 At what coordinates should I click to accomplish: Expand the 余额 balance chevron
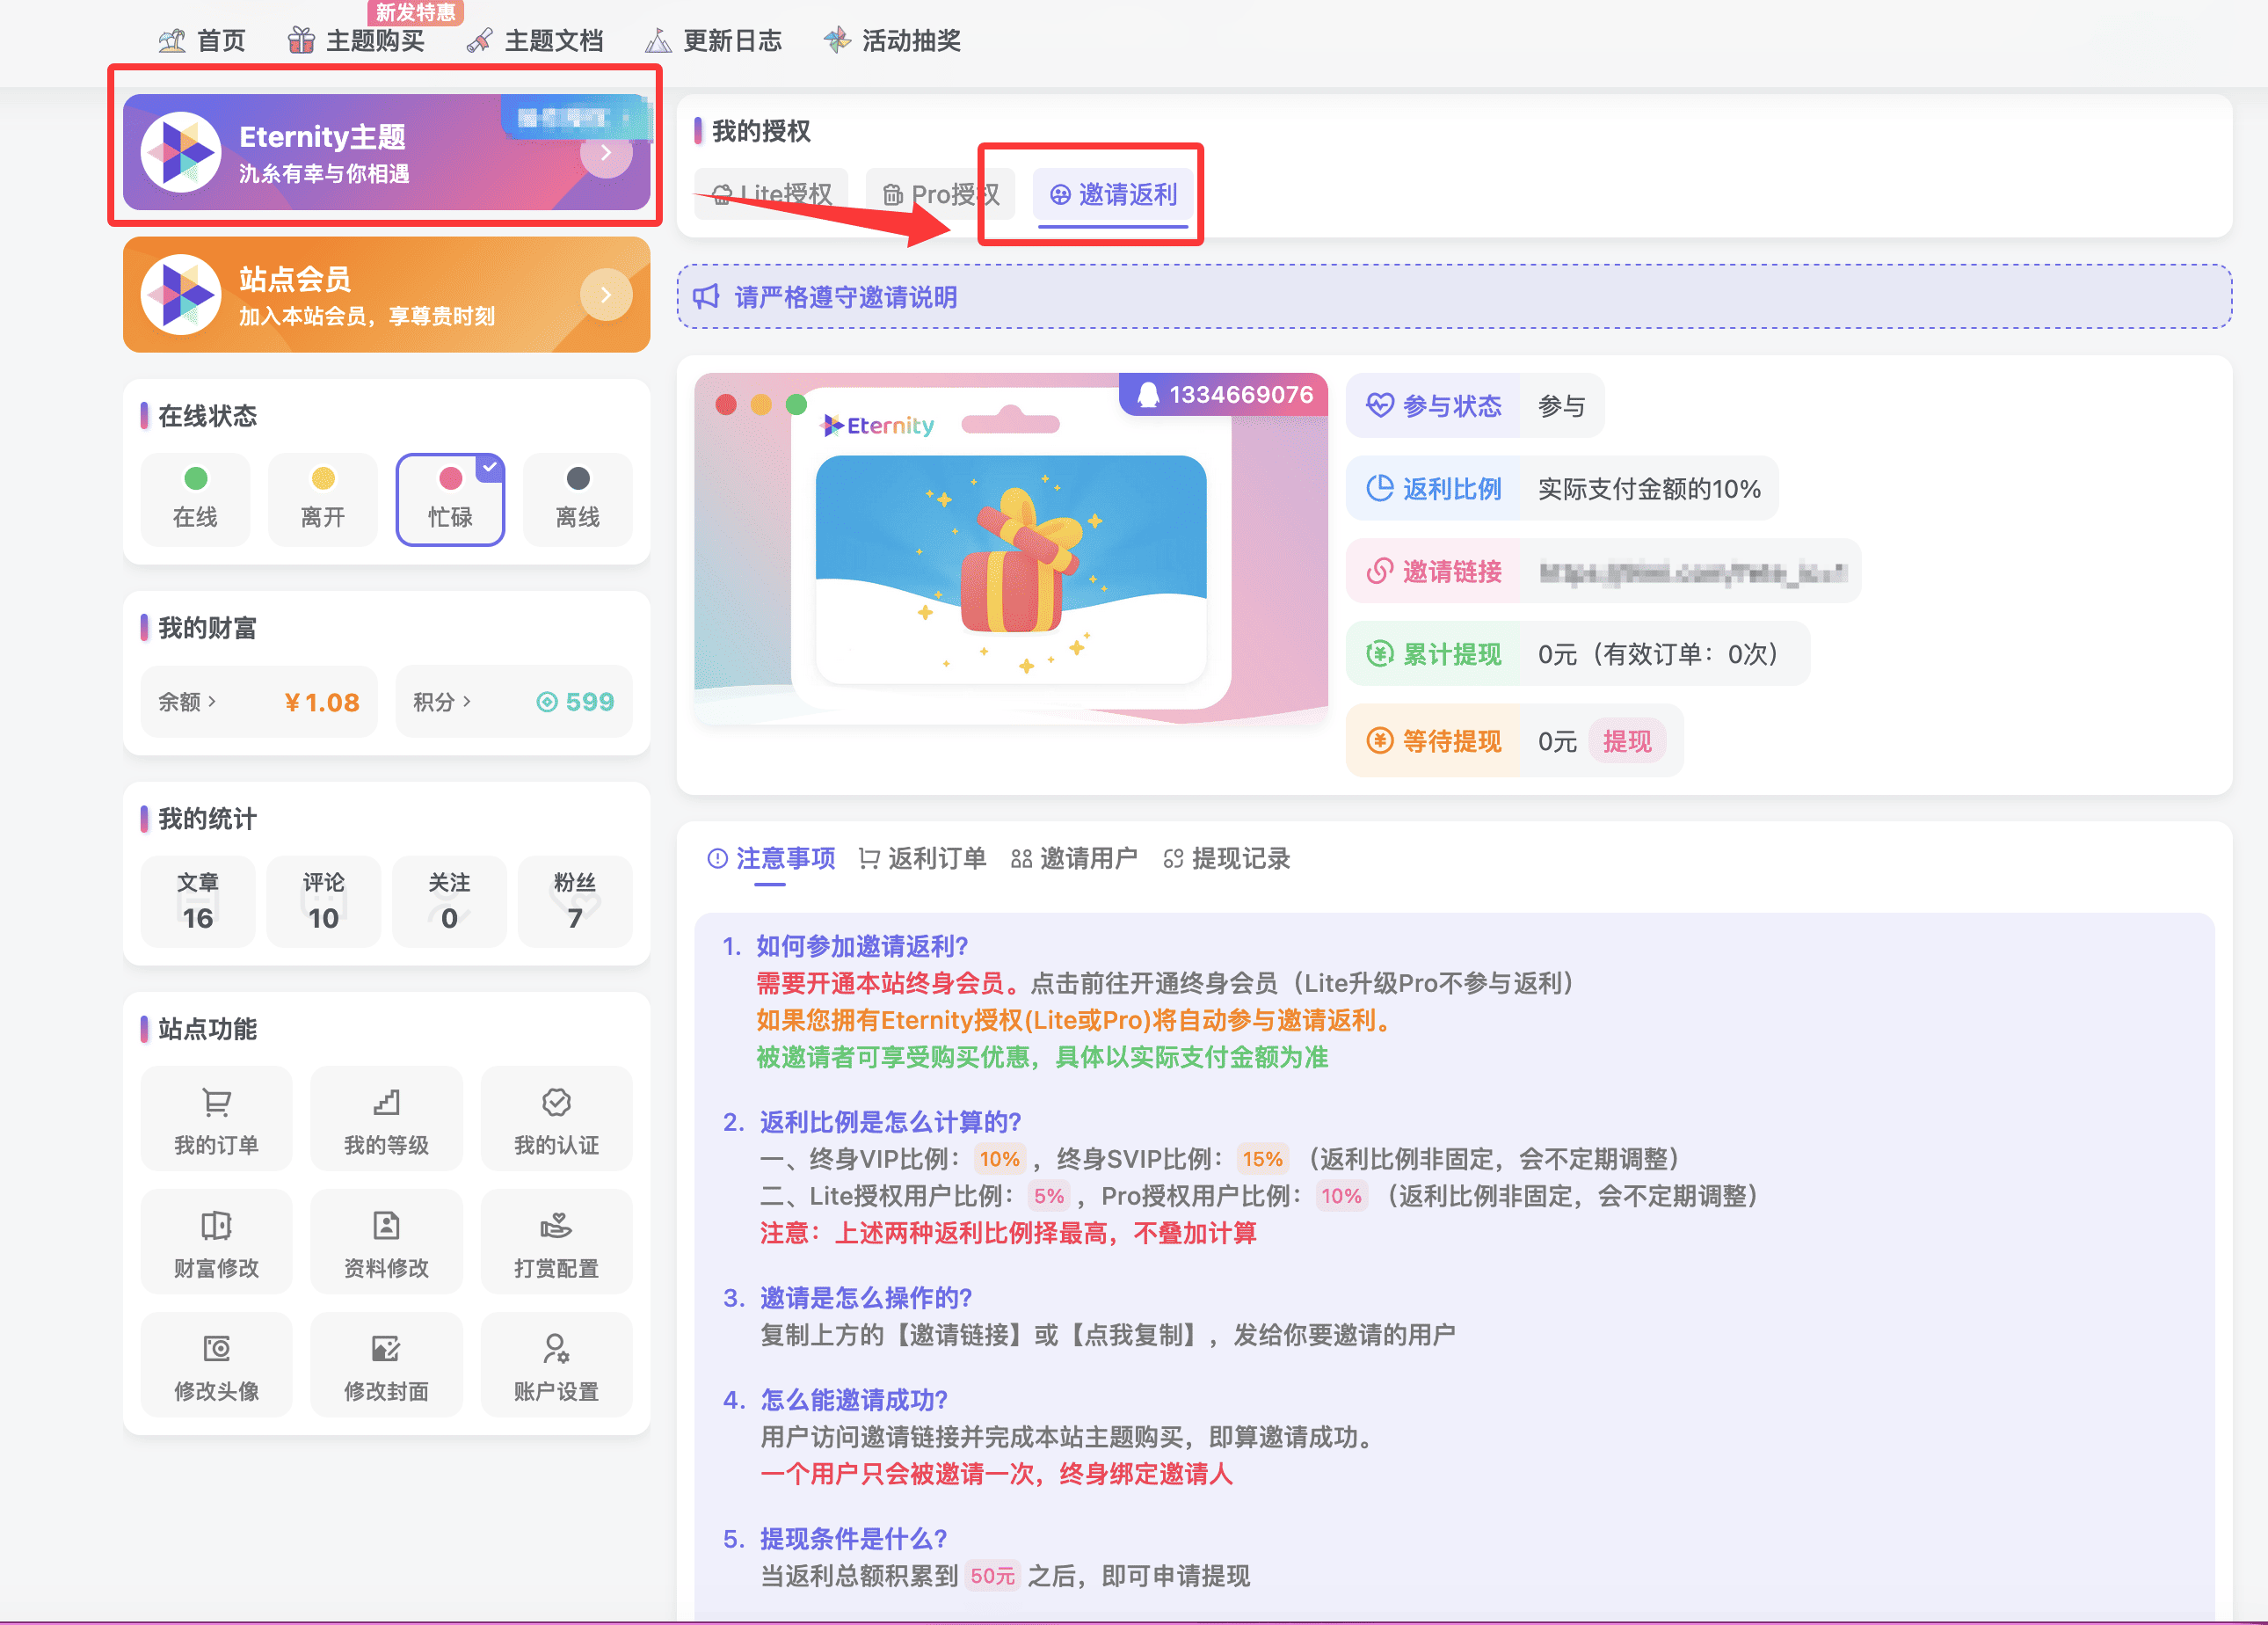212,701
